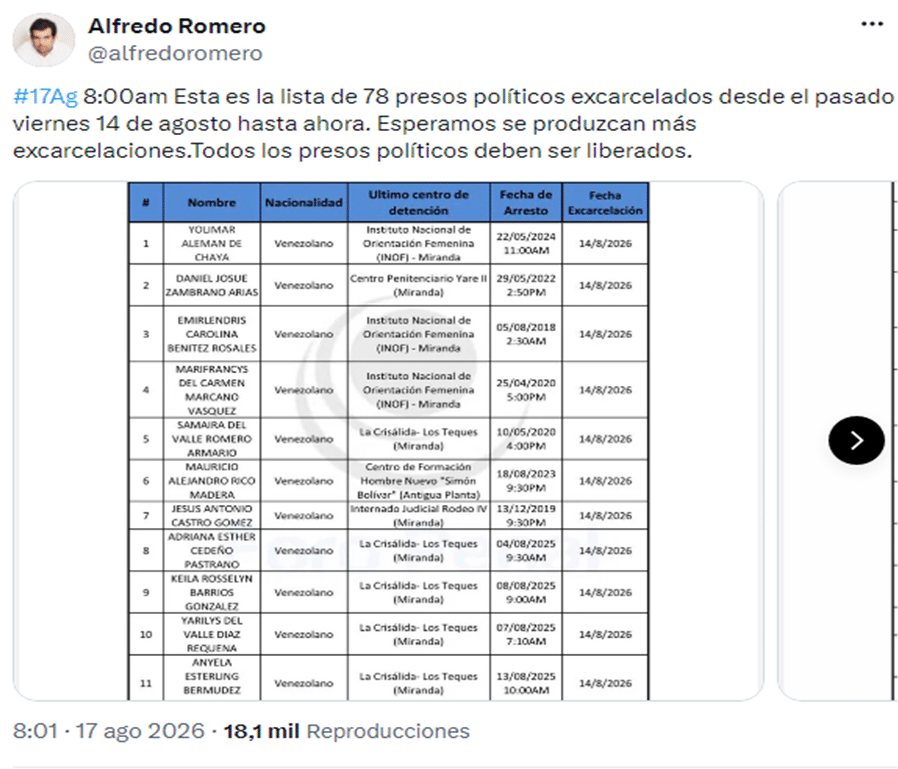Select the MAURICIO ALEJANDRO RICO MADERA cell
This screenshot has height=769, width=898.
(211, 481)
